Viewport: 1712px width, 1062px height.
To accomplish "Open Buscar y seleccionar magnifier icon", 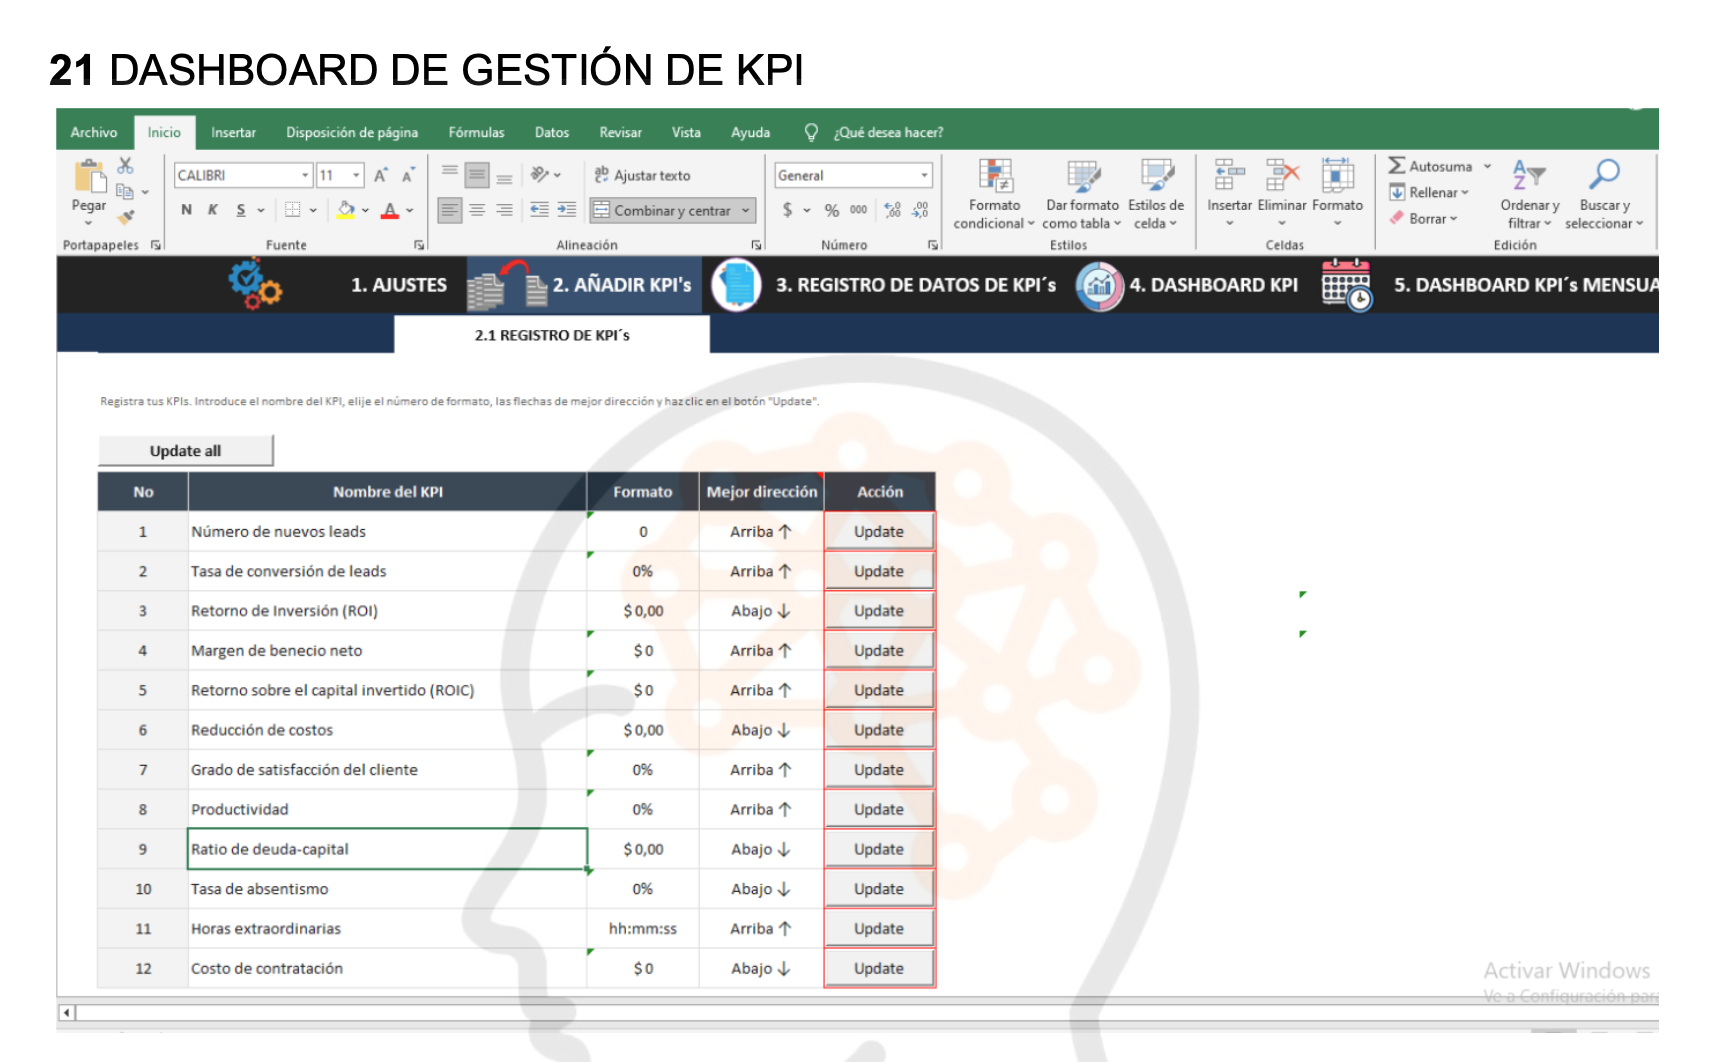I will click(1604, 175).
